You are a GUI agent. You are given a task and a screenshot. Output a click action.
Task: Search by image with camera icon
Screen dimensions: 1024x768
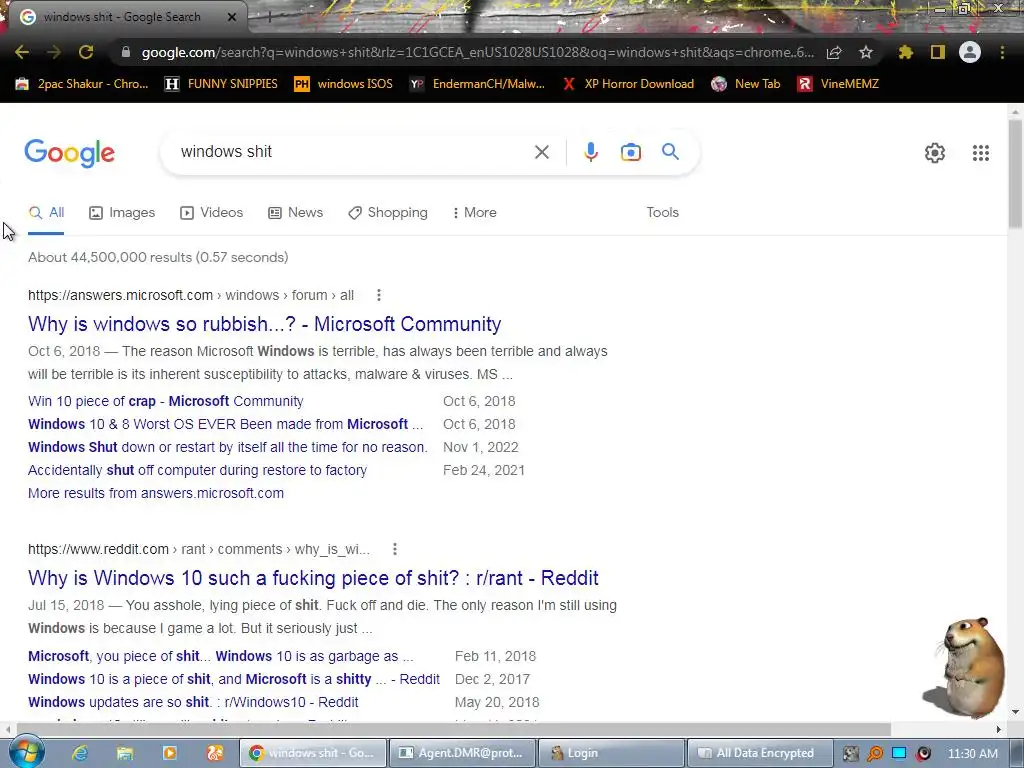tap(631, 152)
